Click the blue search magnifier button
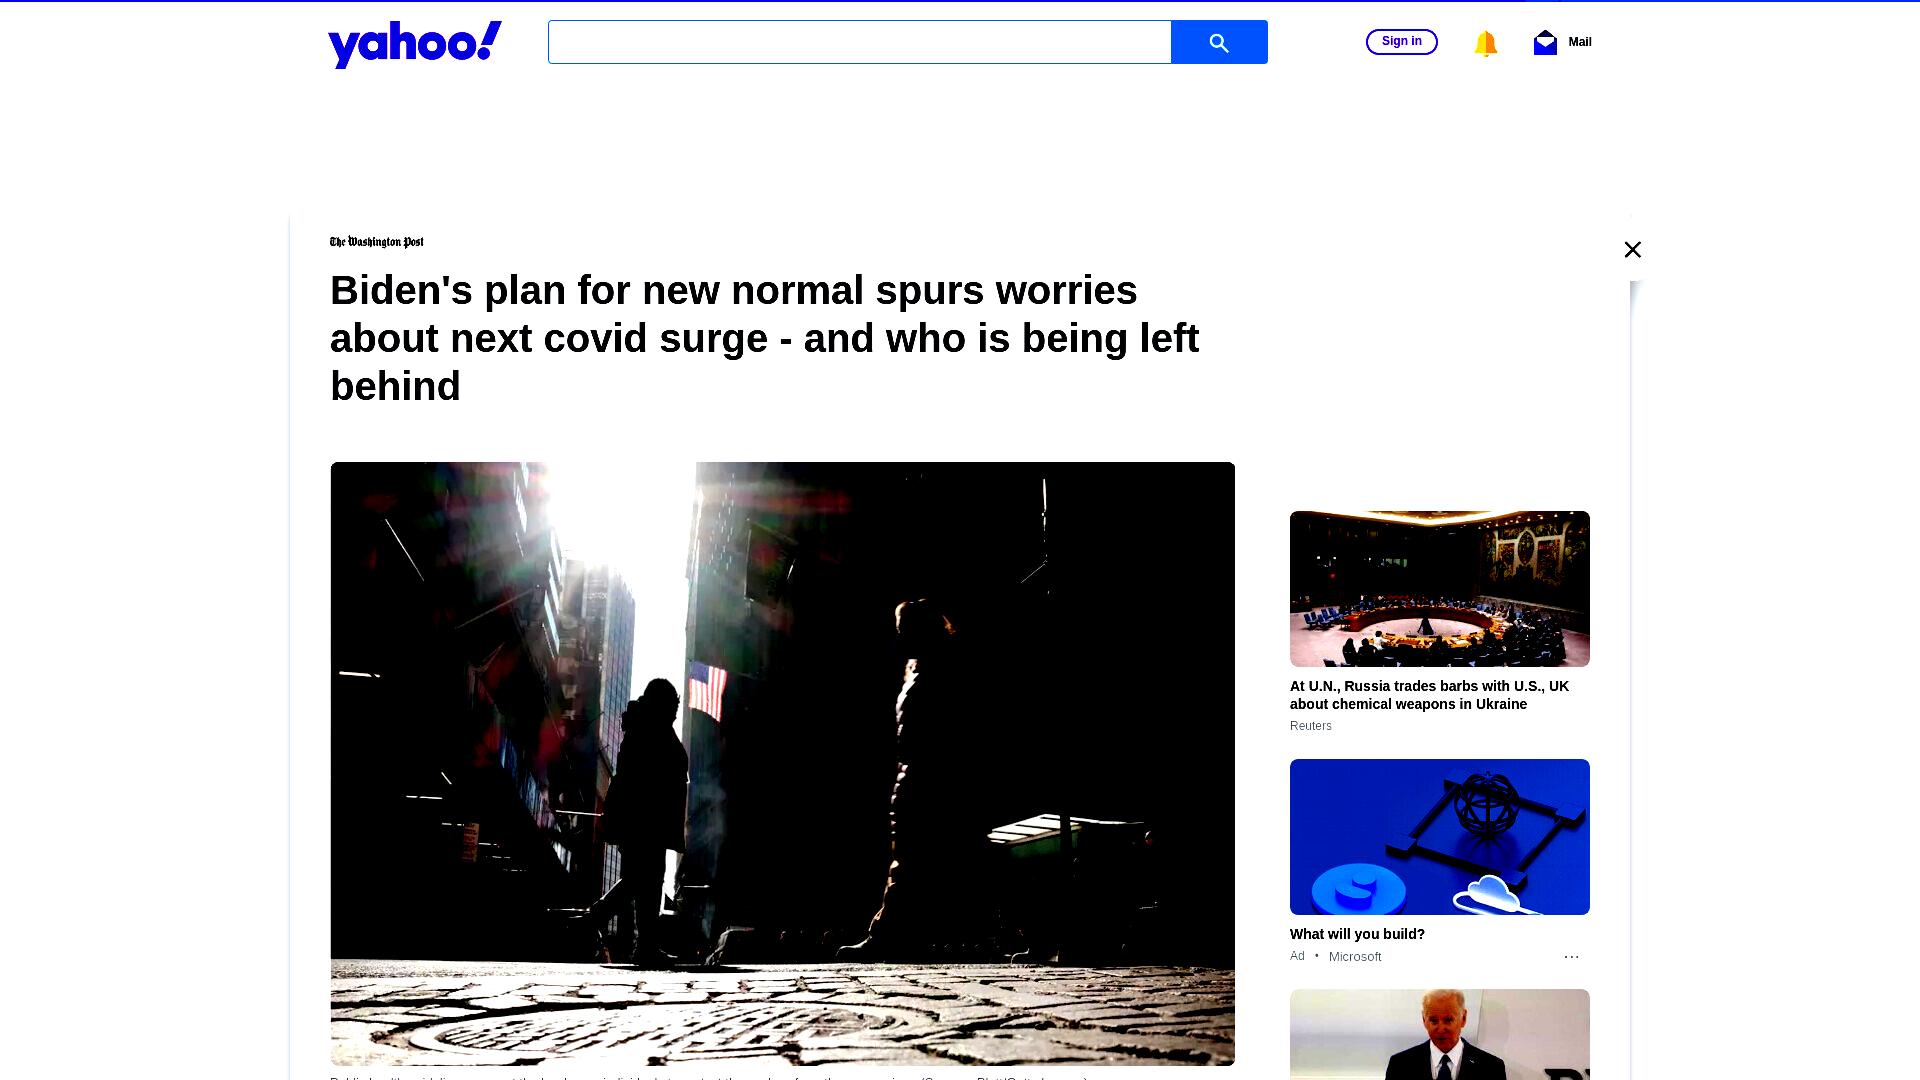This screenshot has width=1920, height=1080. pos(1219,42)
